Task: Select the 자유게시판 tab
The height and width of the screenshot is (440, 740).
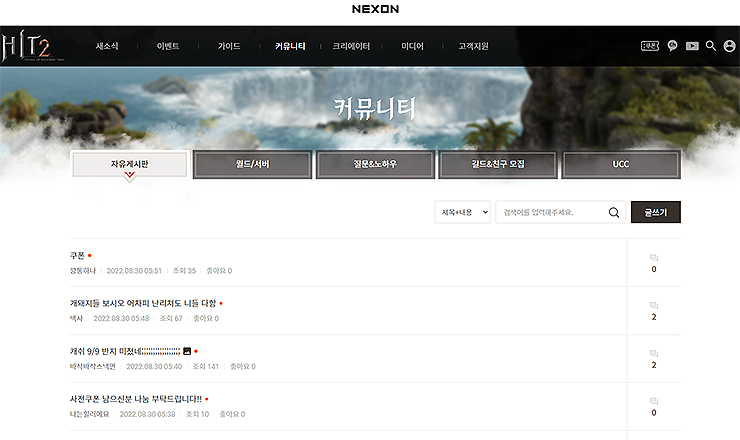Action: 130,164
